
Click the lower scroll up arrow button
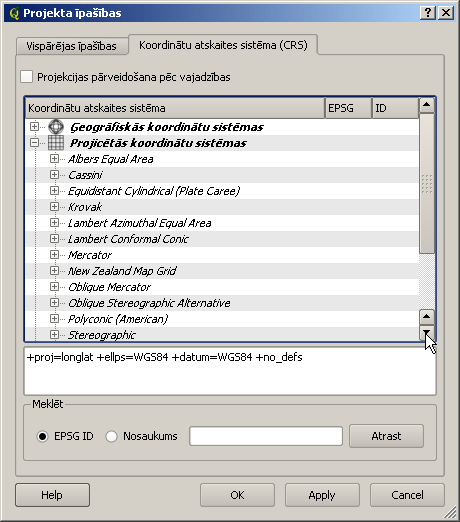(x=426, y=317)
